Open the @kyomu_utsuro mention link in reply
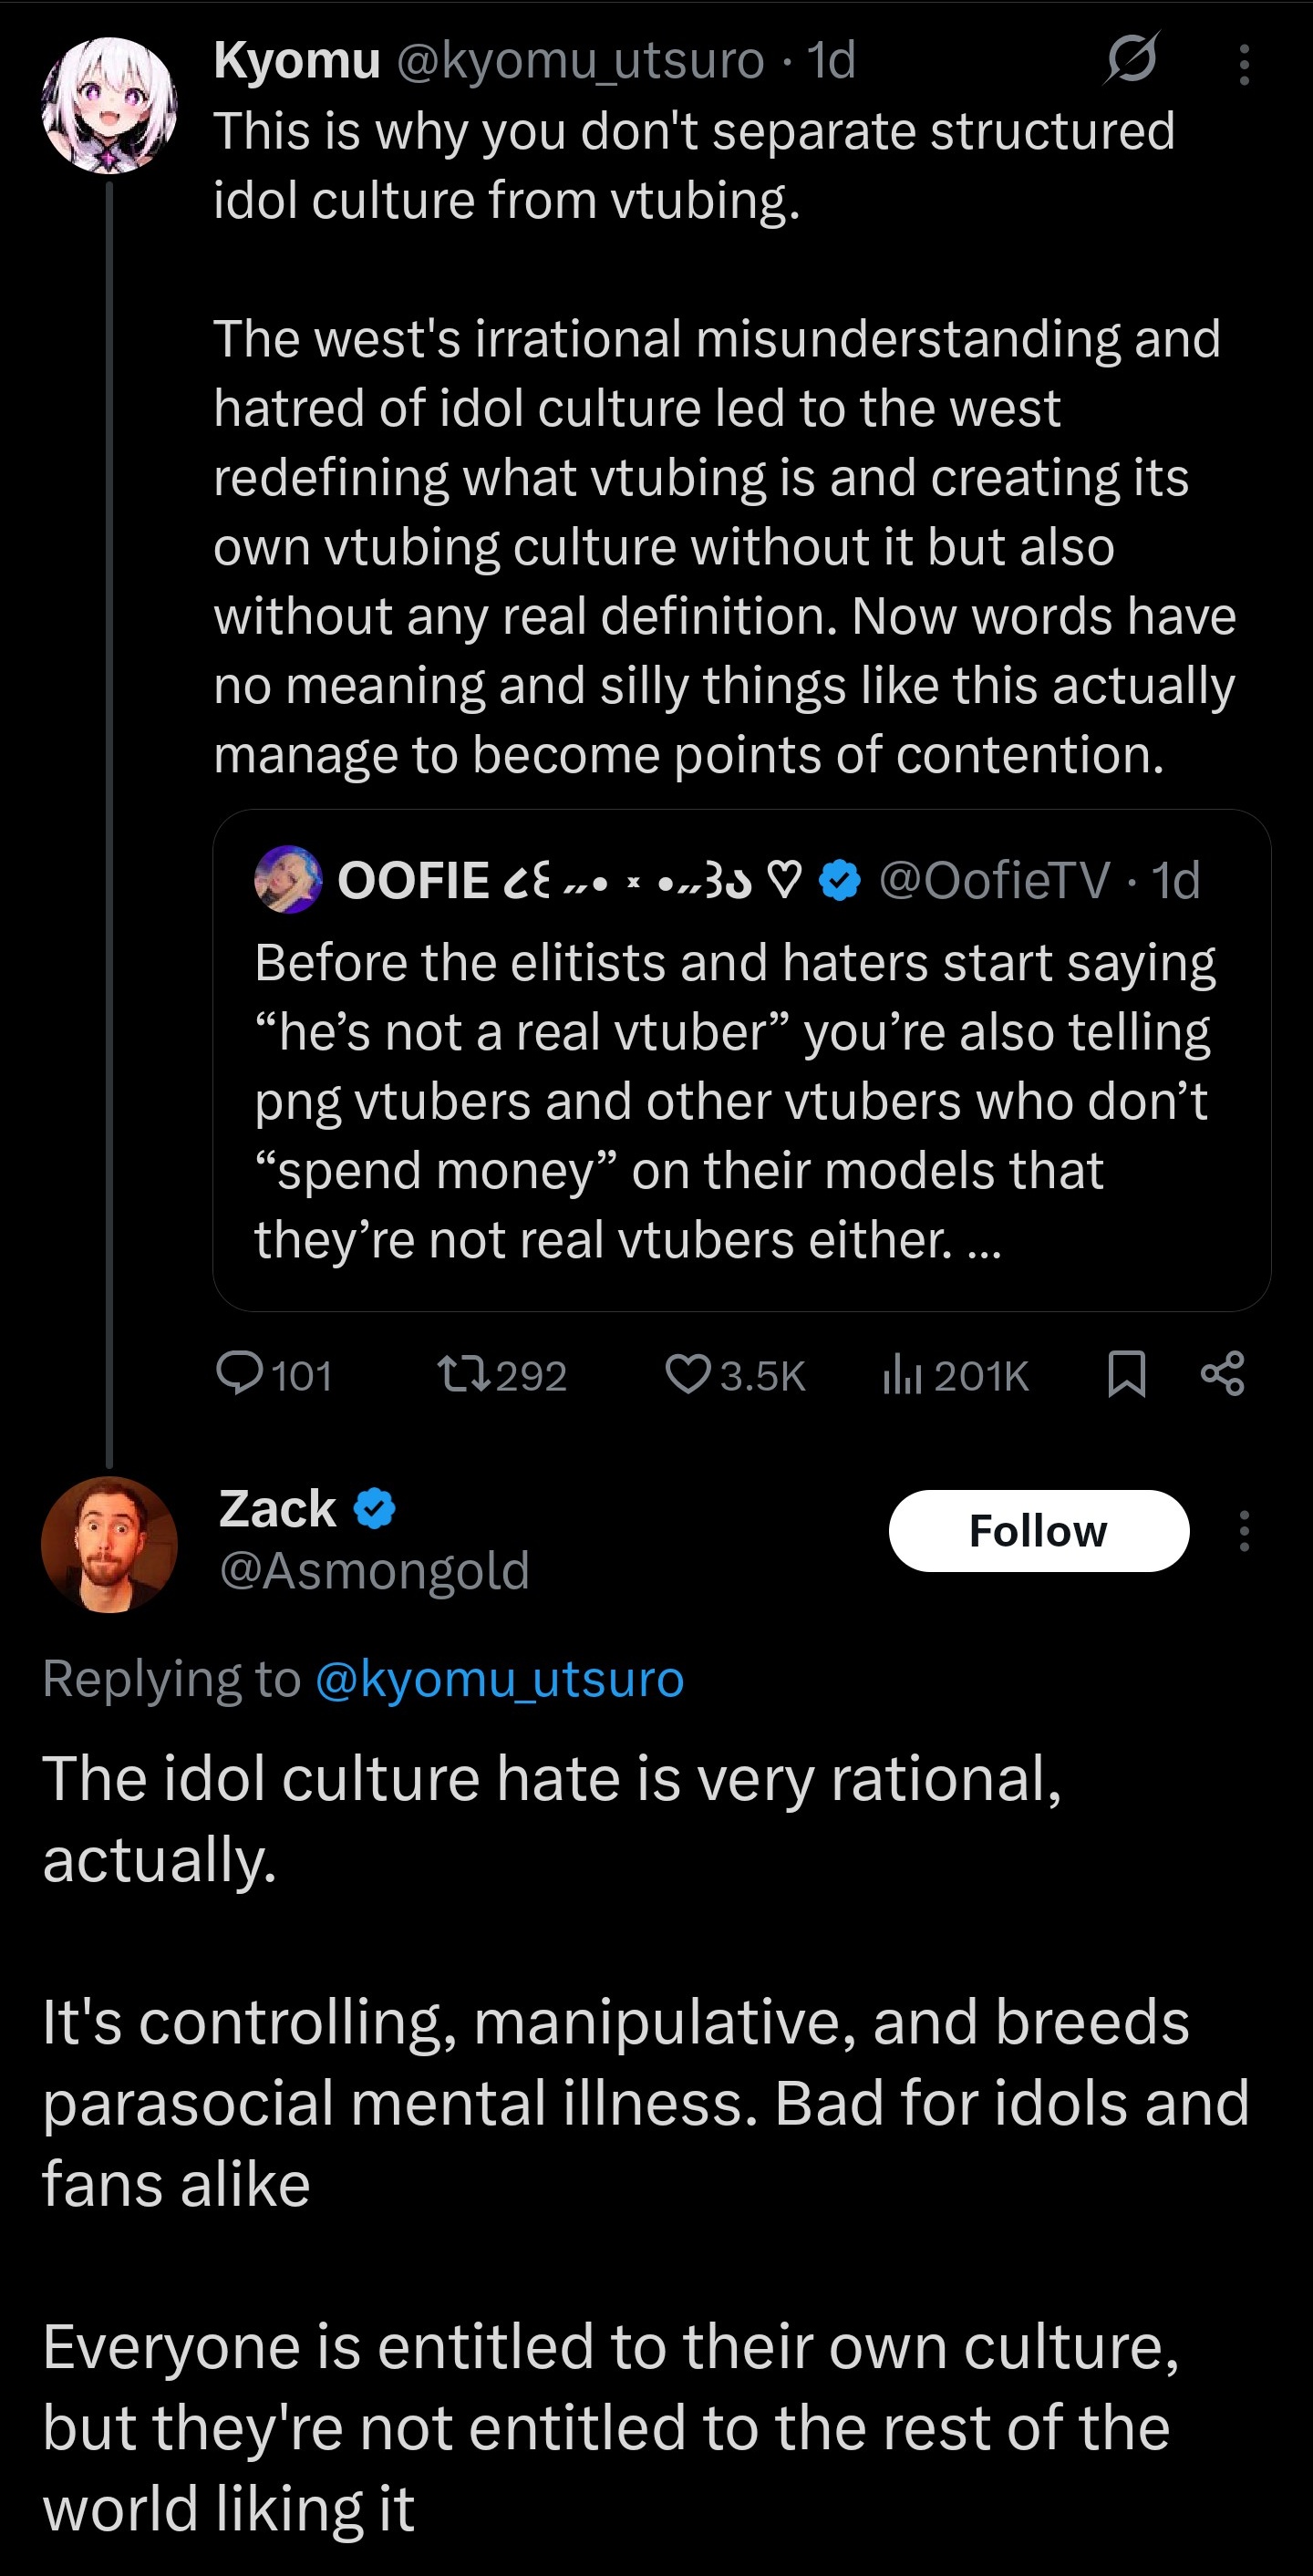The width and height of the screenshot is (1313, 2576). tap(499, 1679)
